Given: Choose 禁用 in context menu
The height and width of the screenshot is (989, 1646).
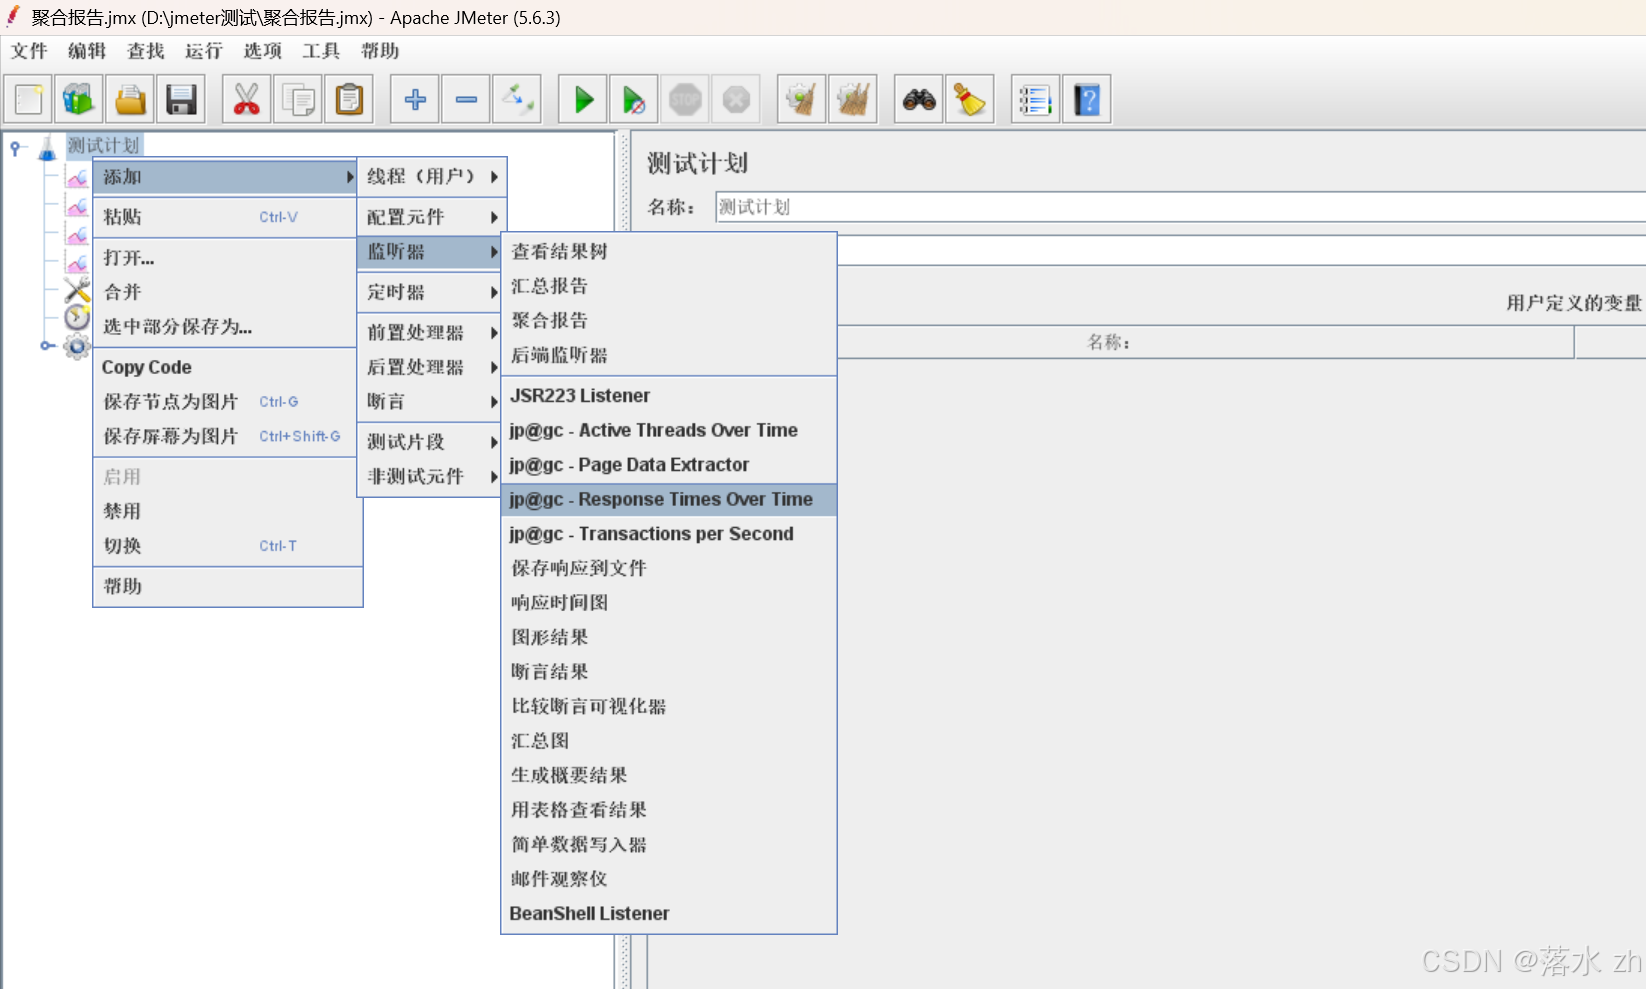Looking at the screenshot, I should coord(228,511).
